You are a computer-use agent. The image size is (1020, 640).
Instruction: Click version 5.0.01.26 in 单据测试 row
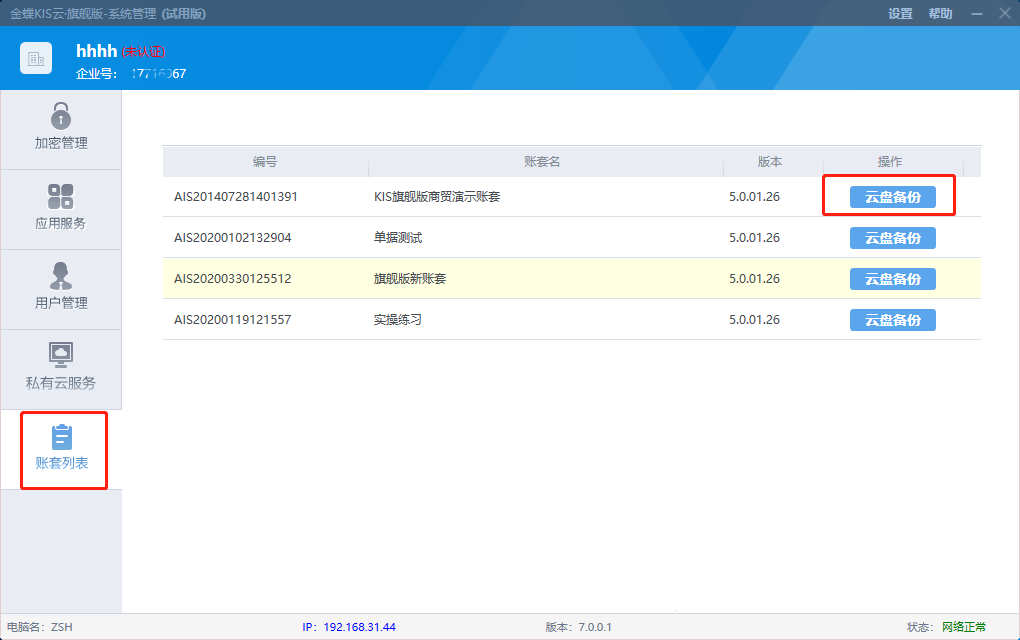pos(754,237)
